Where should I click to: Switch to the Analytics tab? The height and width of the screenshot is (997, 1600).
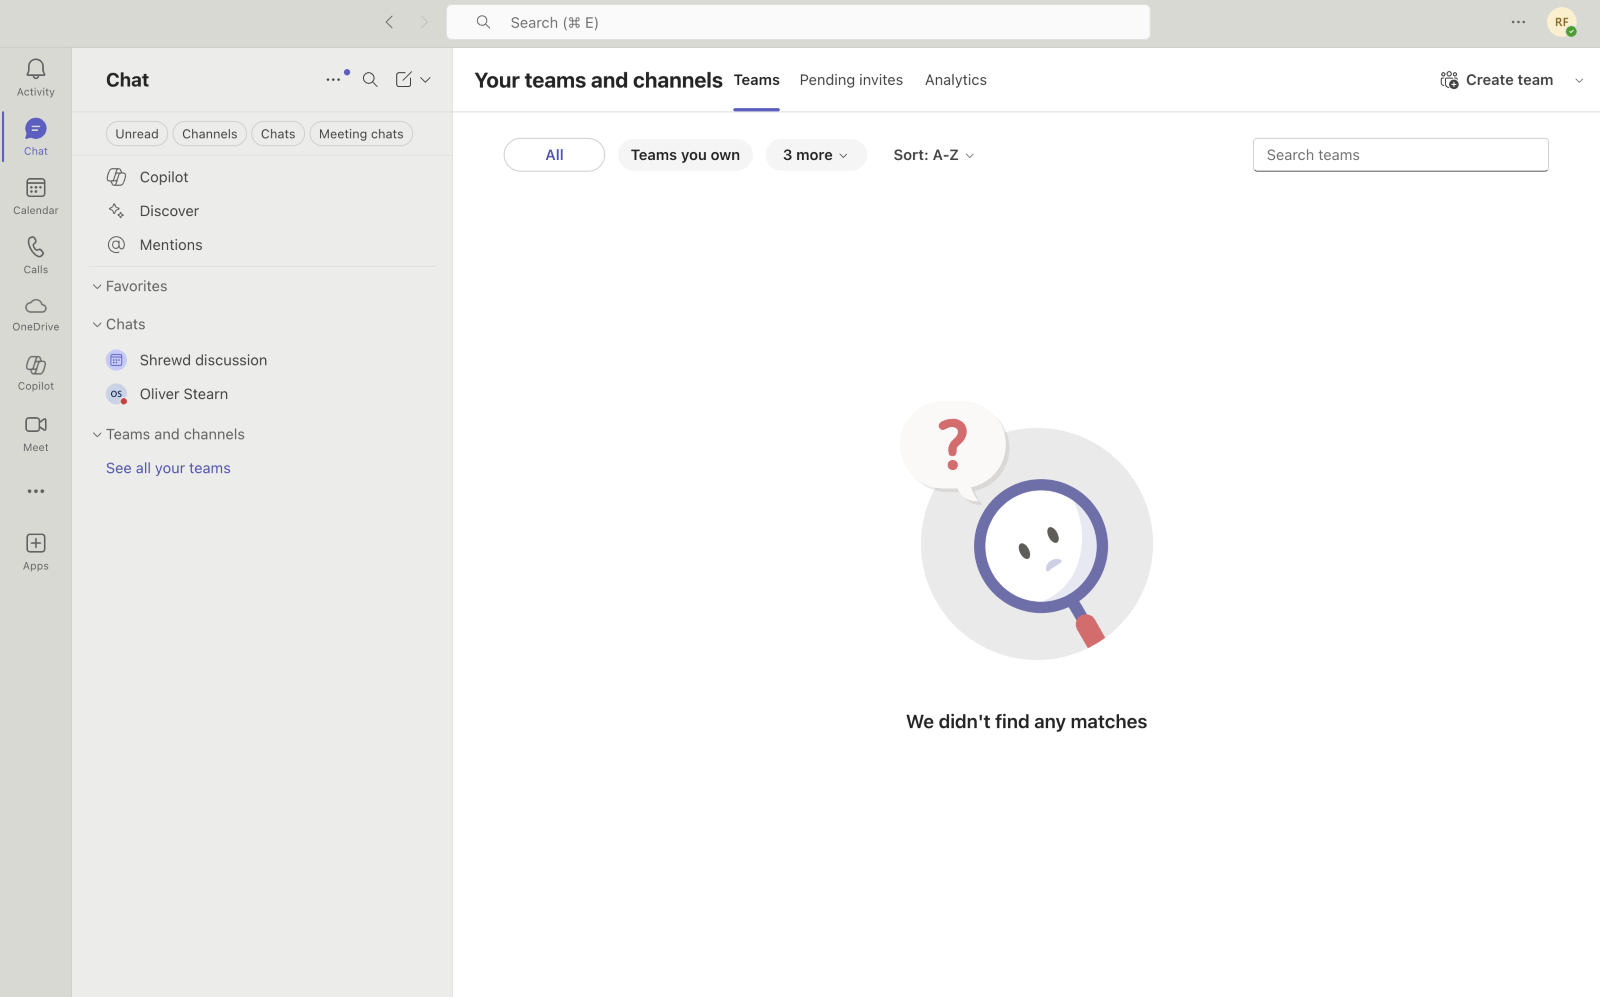(x=955, y=80)
